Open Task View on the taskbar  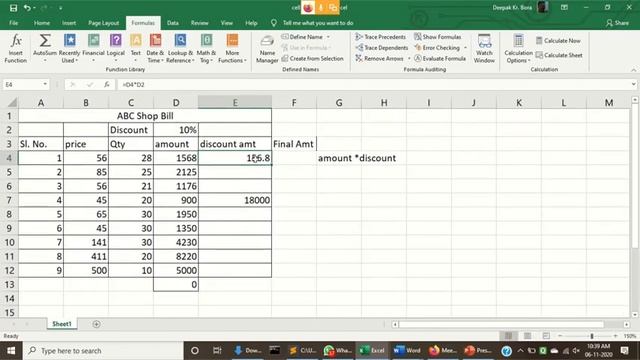(217, 351)
